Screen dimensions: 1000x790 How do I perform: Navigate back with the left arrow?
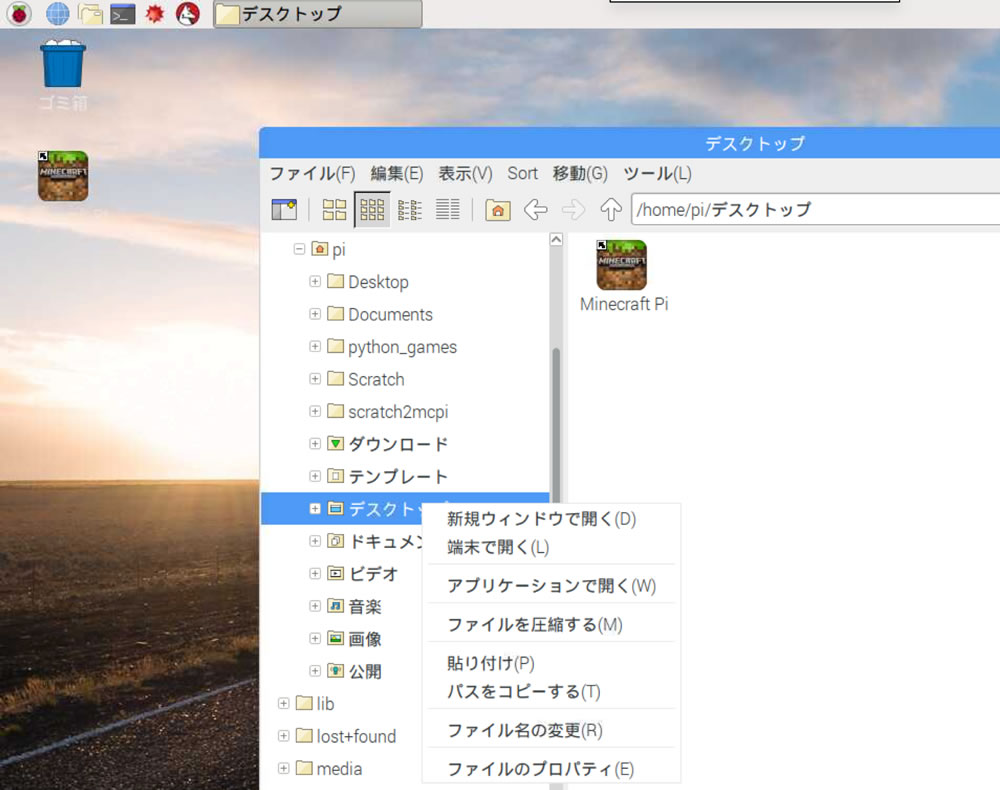click(535, 209)
